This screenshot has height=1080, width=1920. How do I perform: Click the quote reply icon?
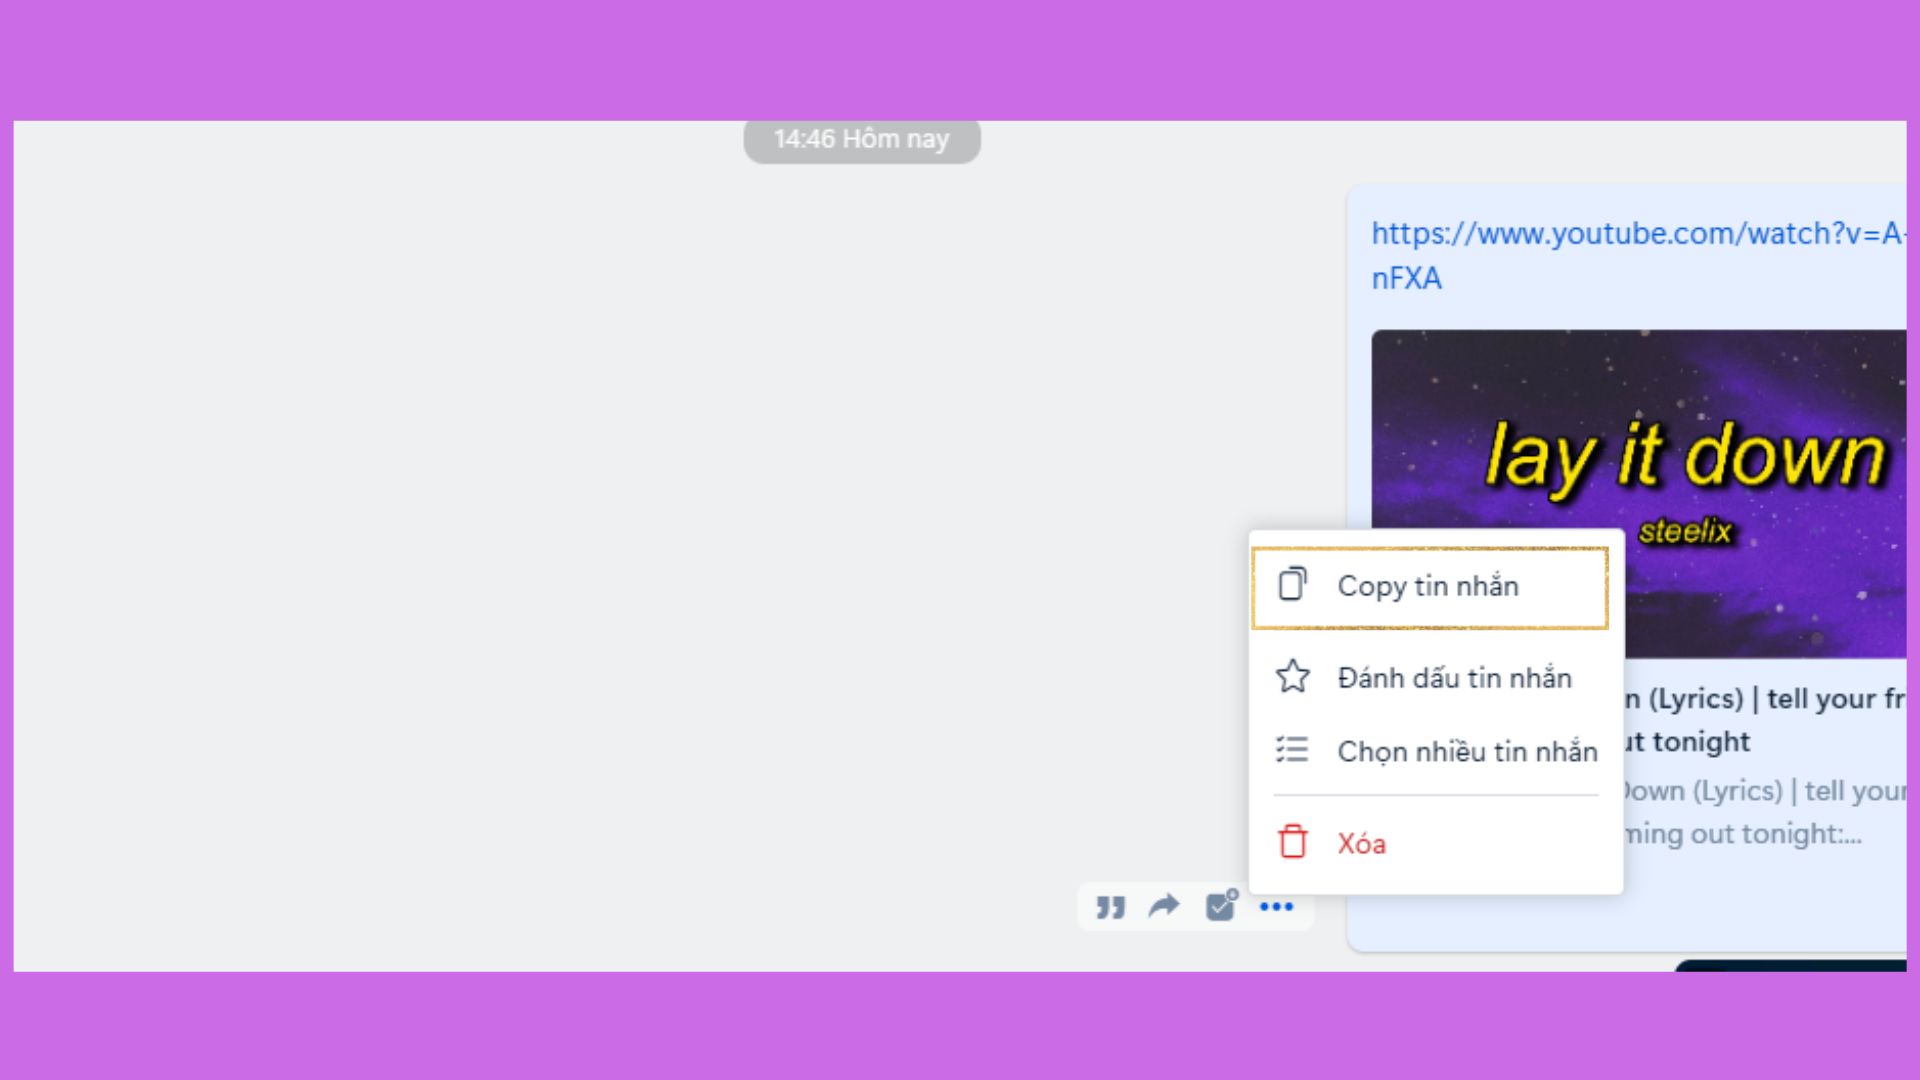coord(1110,907)
